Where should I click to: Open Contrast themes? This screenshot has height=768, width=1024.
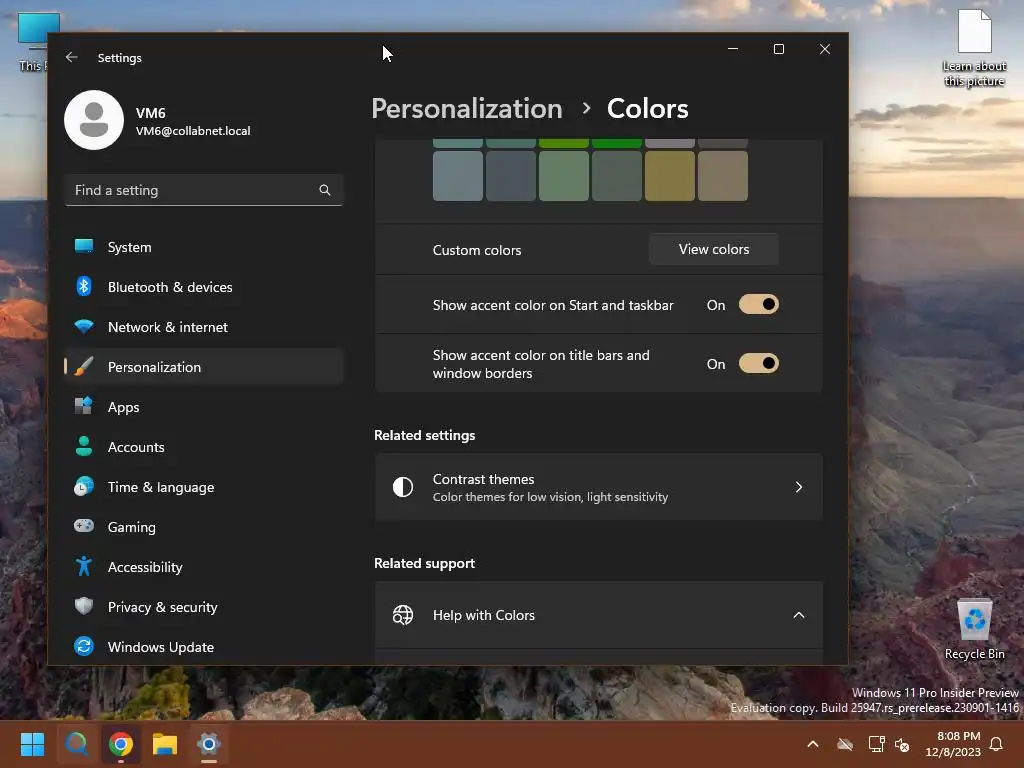pyautogui.click(x=599, y=487)
